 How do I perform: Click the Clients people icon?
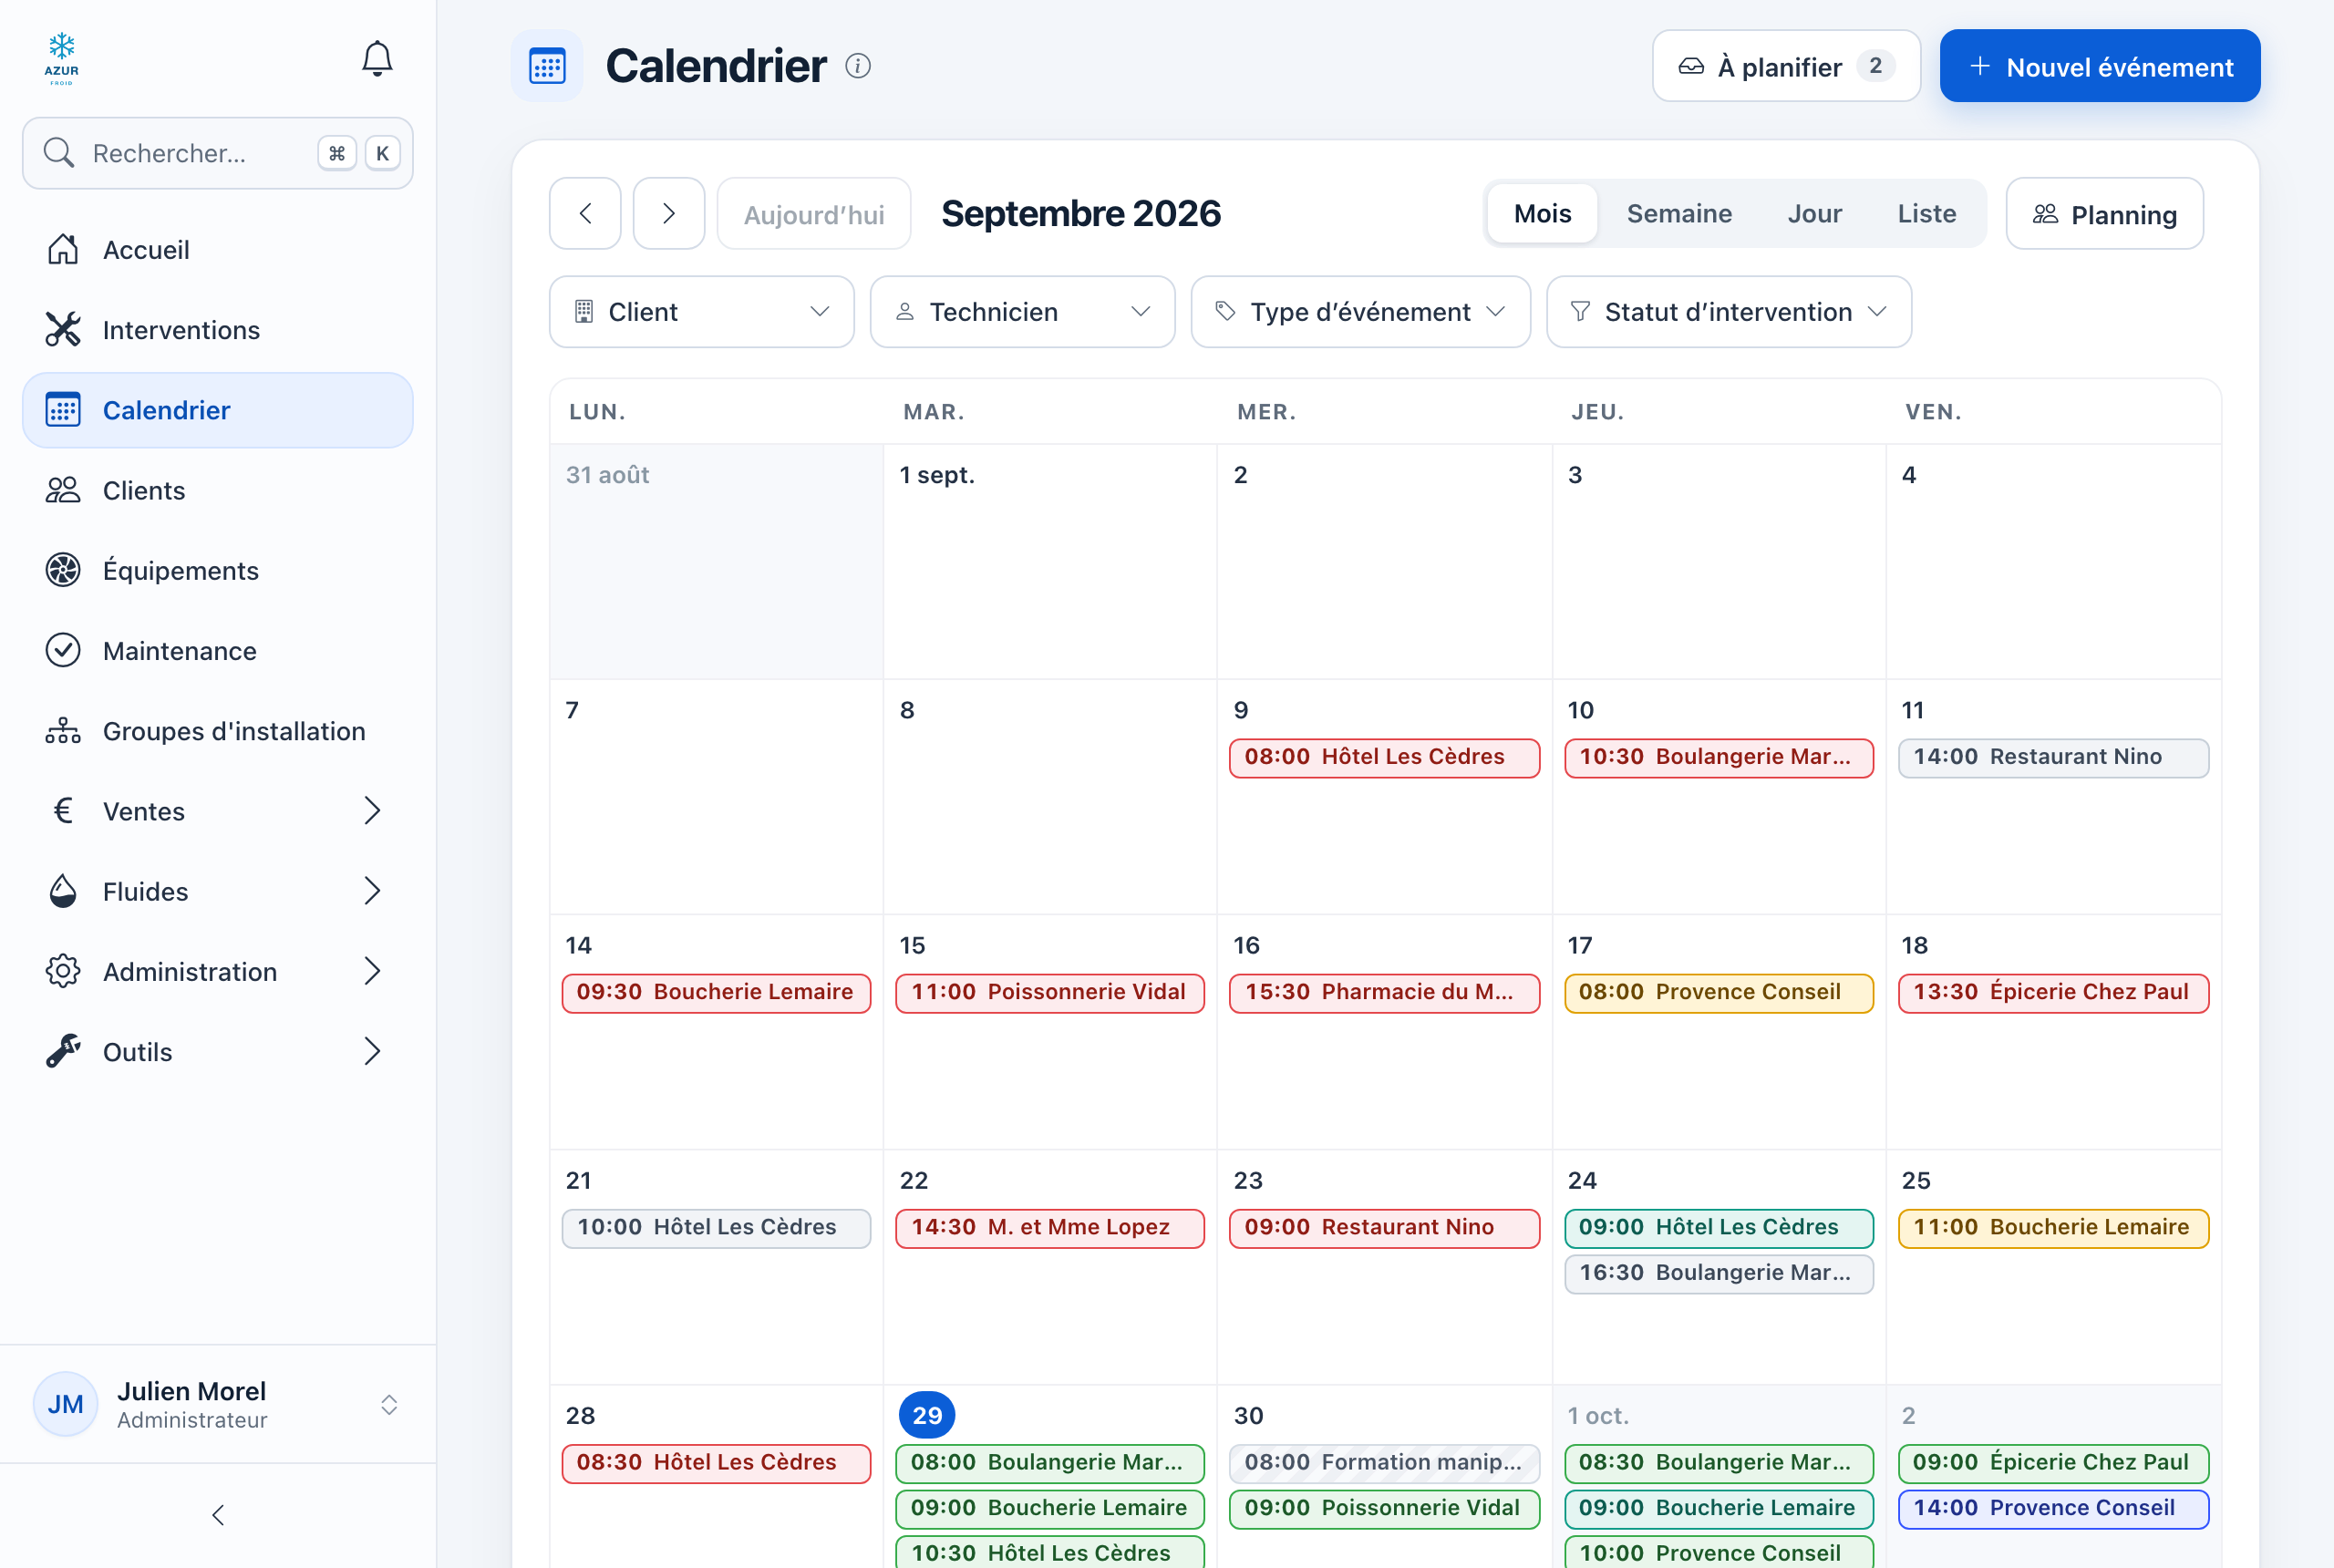(x=63, y=490)
